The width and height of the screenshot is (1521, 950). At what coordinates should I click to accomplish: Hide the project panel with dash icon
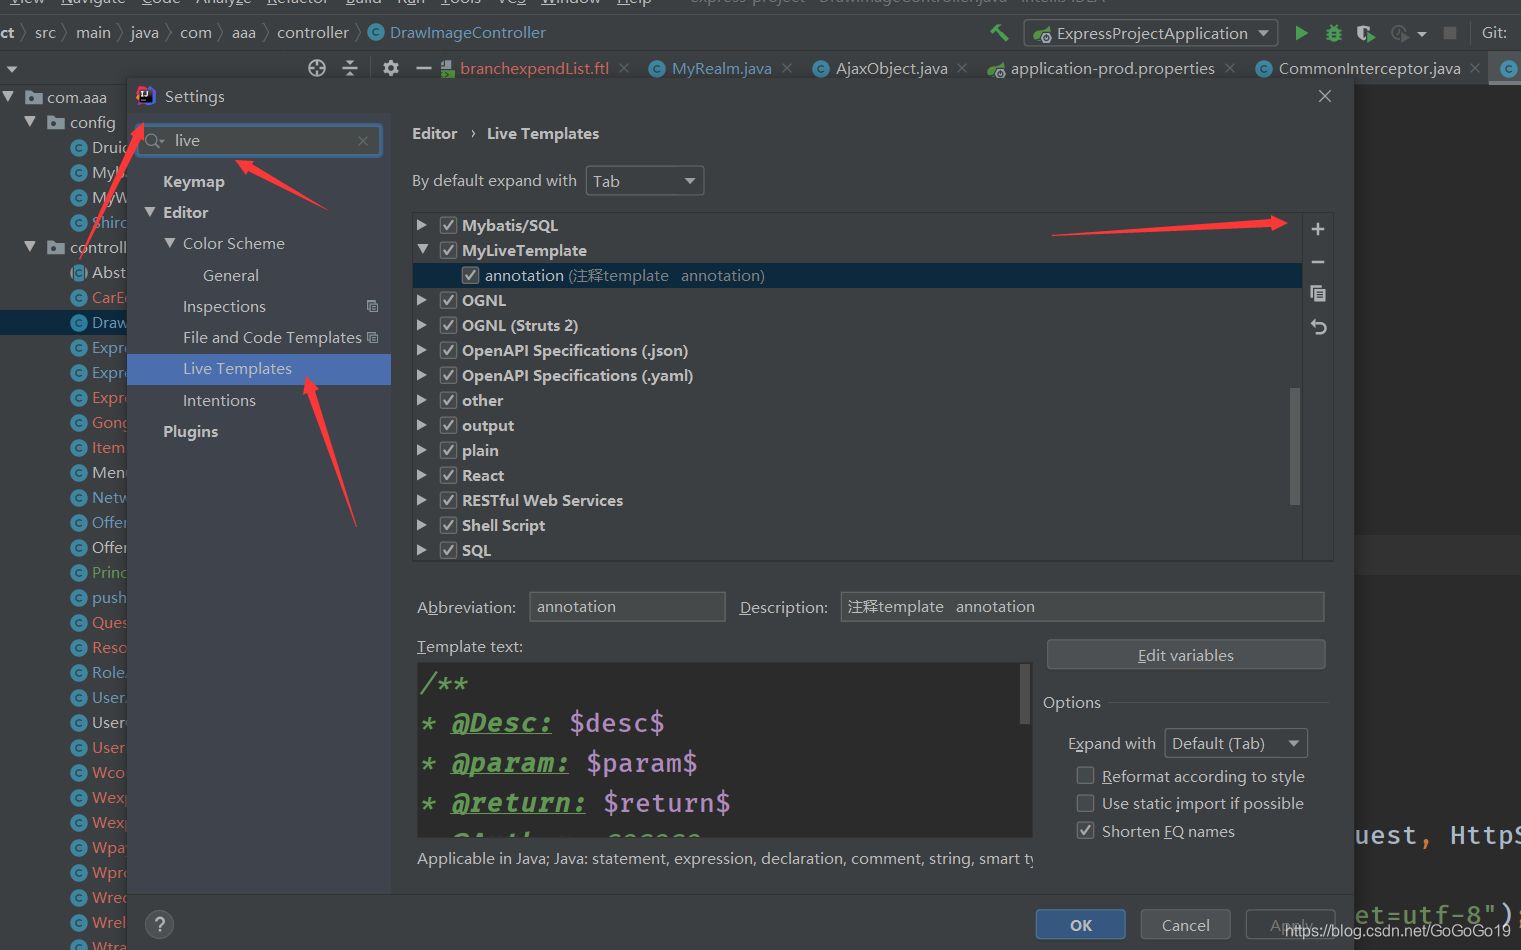423,68
